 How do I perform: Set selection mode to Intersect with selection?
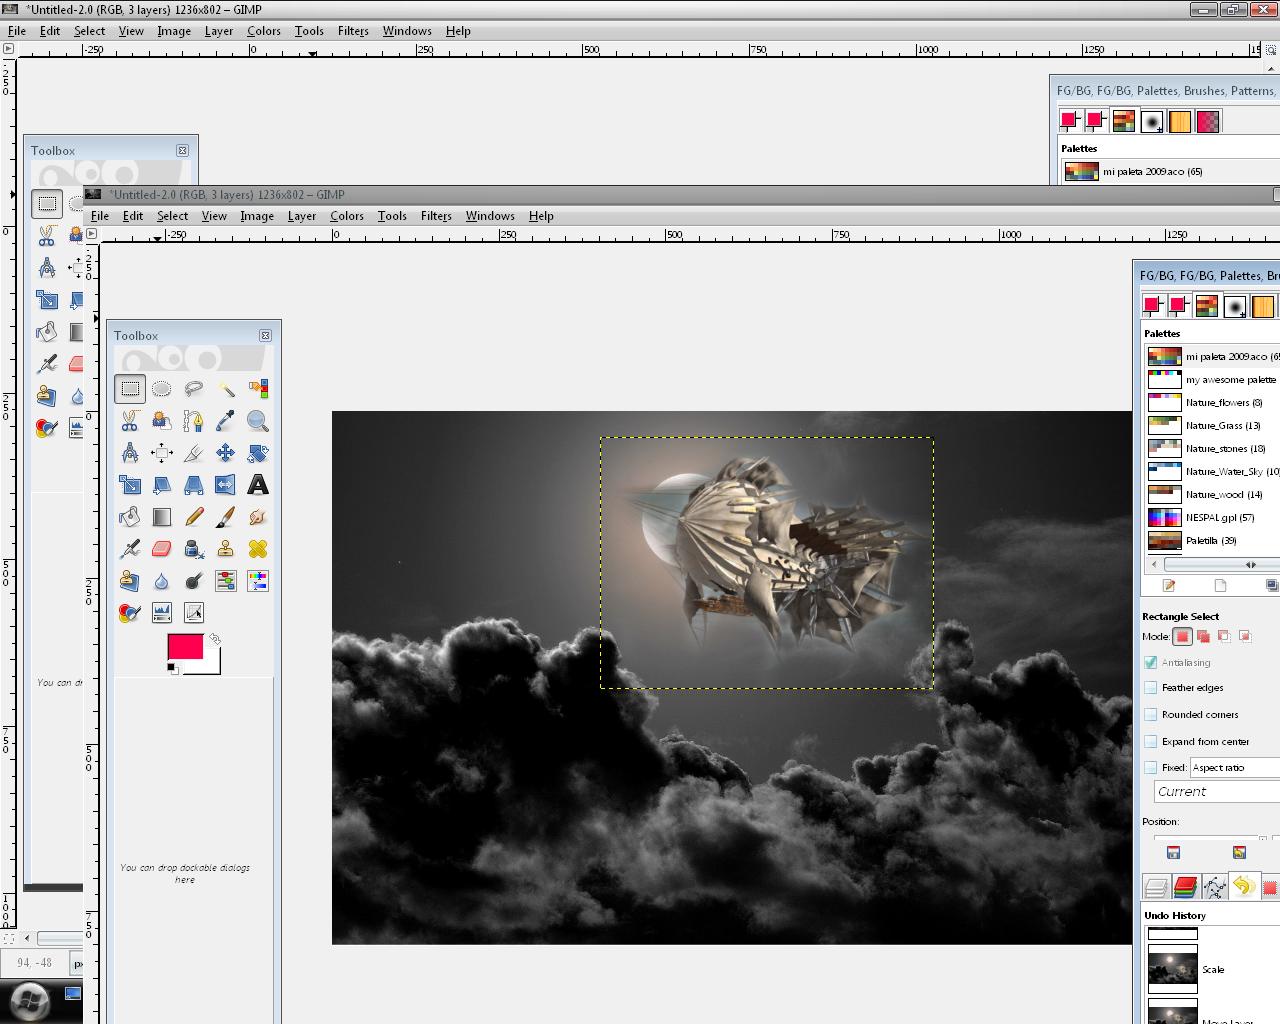click(1245, 636)
